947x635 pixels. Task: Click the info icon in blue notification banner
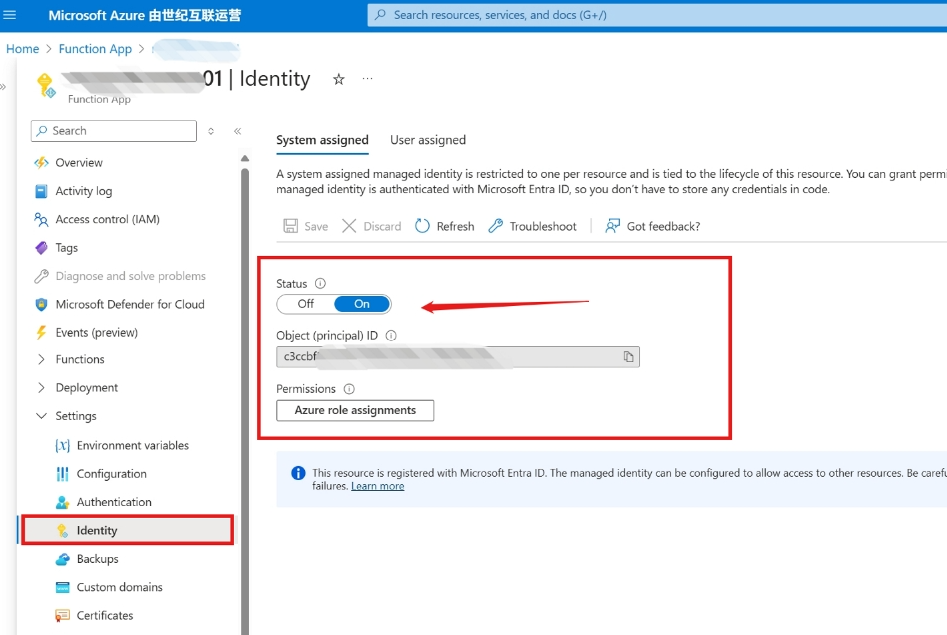(298, 473)
